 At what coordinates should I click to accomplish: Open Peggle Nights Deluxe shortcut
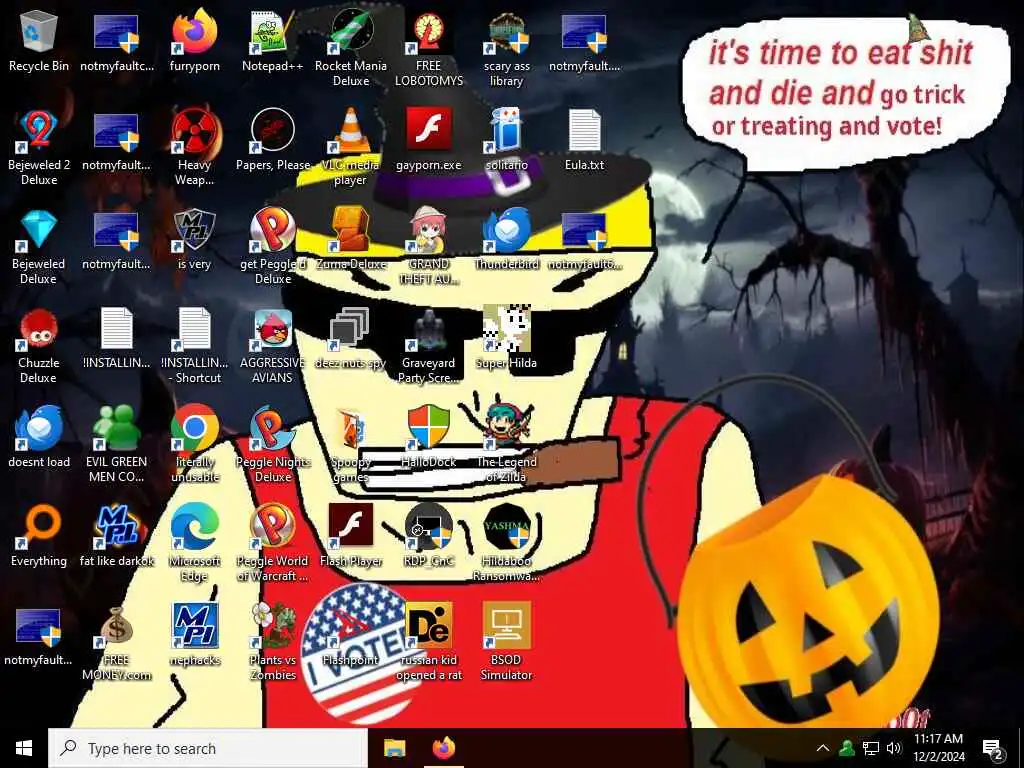pyautogui.click(x=272, y=428)
